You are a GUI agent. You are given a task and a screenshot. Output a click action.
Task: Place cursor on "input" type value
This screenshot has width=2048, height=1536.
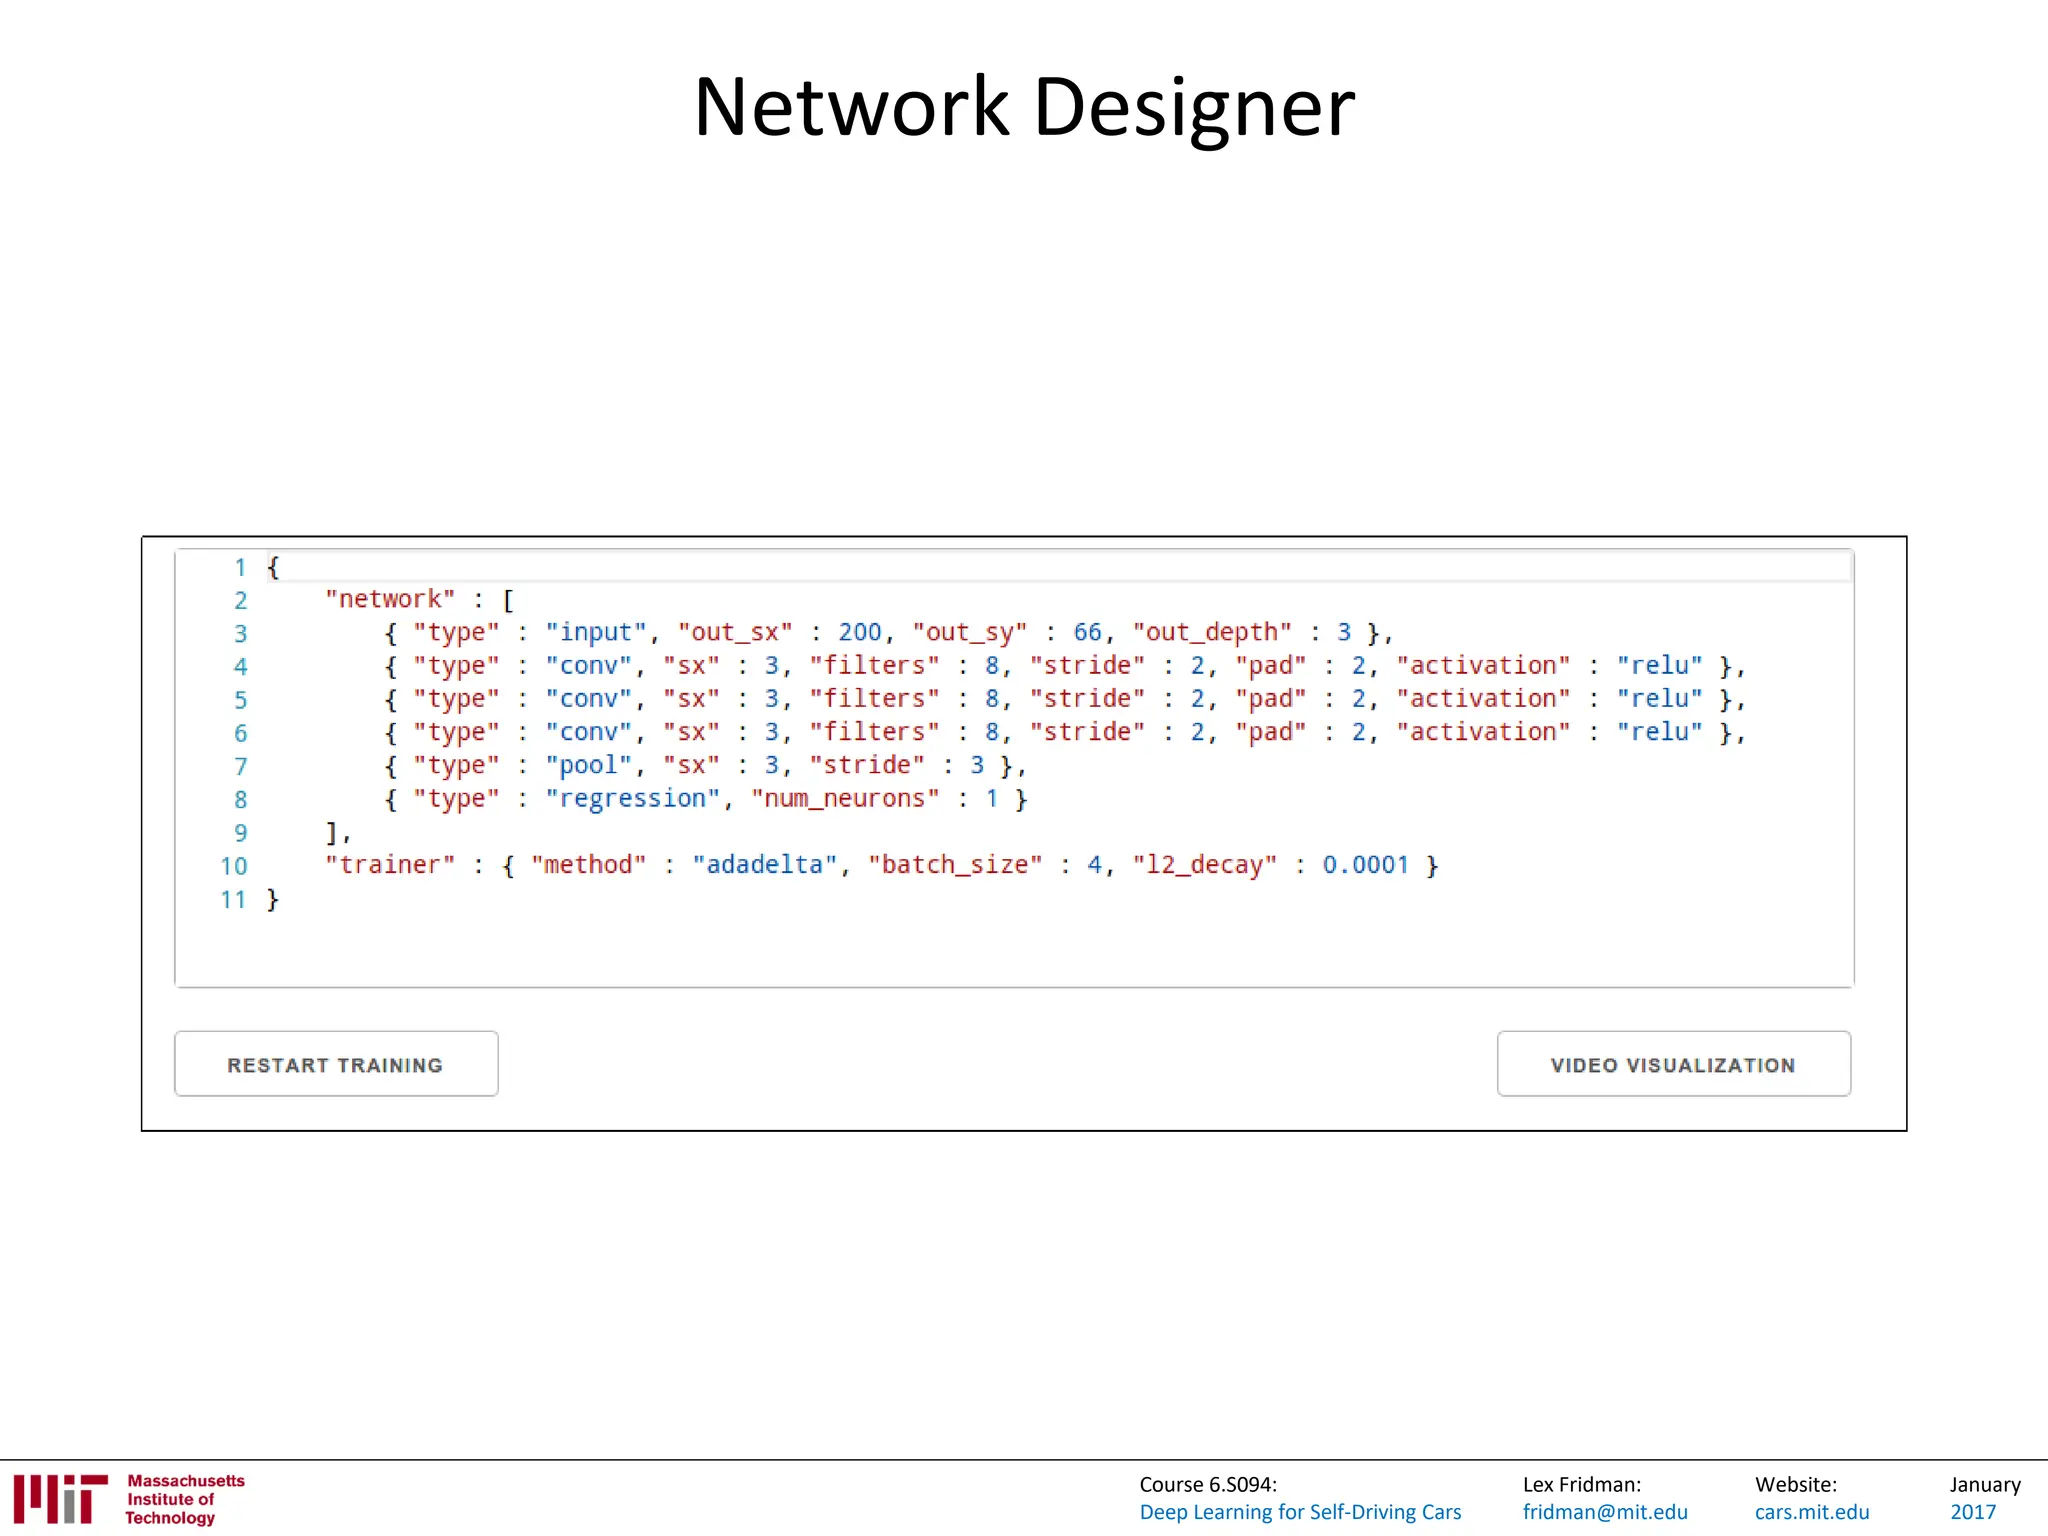pyautogui.click(x=596, y=632)
